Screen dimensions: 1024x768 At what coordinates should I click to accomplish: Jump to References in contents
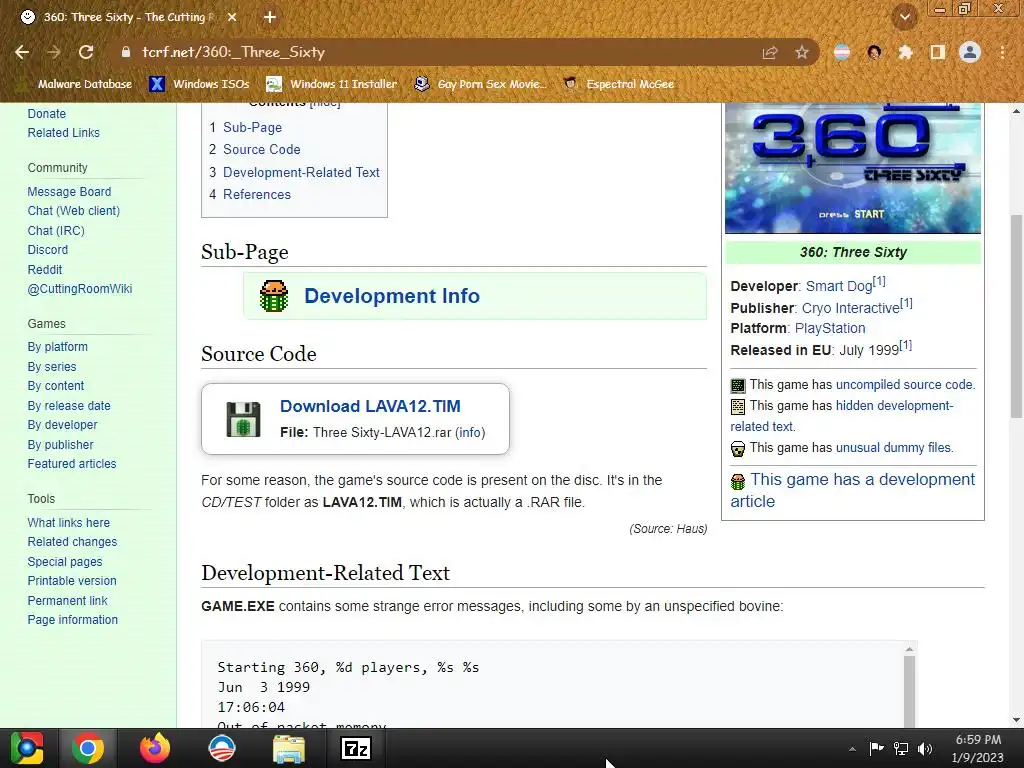[x=257, y=195]
